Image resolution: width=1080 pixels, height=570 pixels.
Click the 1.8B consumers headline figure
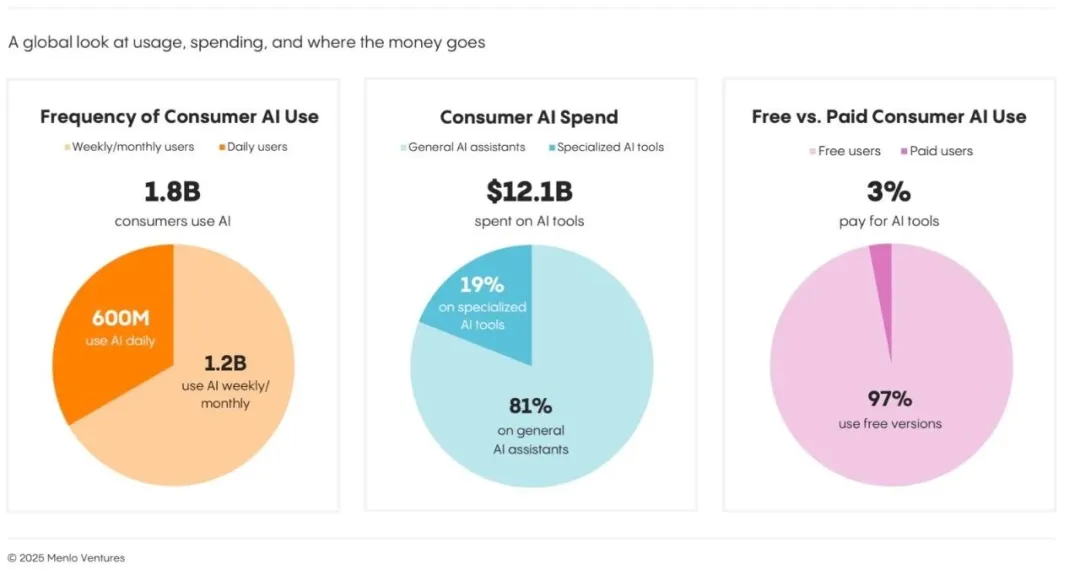(x=172, y=191)
